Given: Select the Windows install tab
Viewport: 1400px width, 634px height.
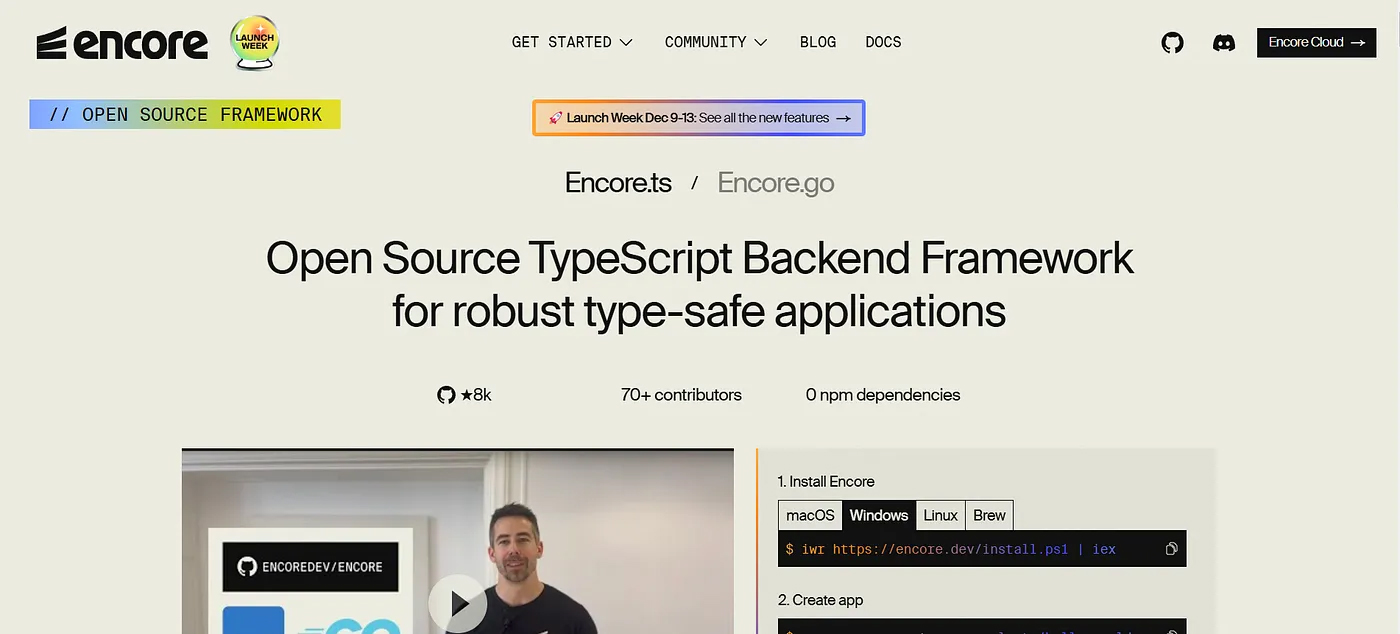Looking at the screenshot, I should (878, 515).
